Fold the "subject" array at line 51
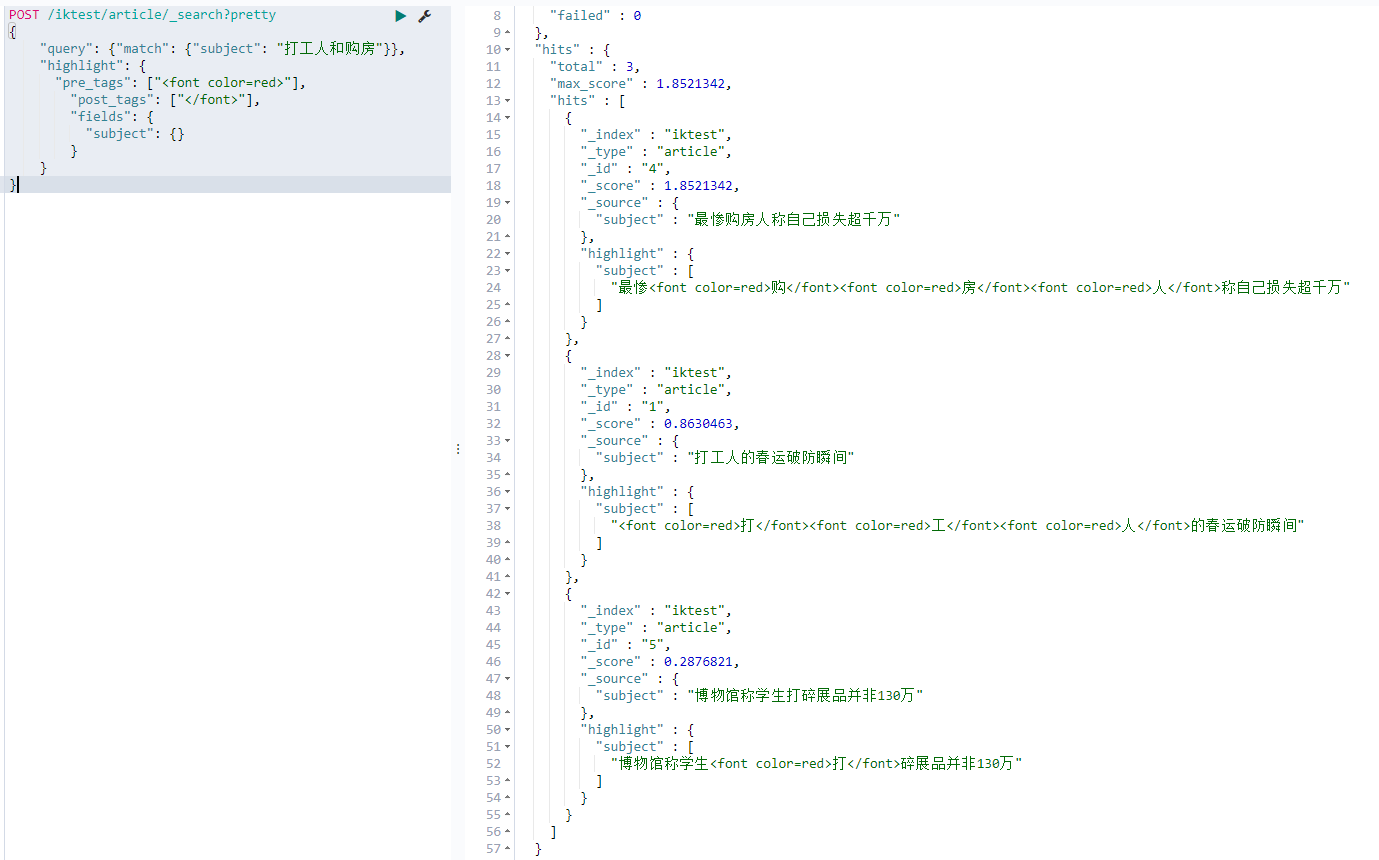This screenshot has height=860, width=1379. pyautogui.click(x=507, y=747)
